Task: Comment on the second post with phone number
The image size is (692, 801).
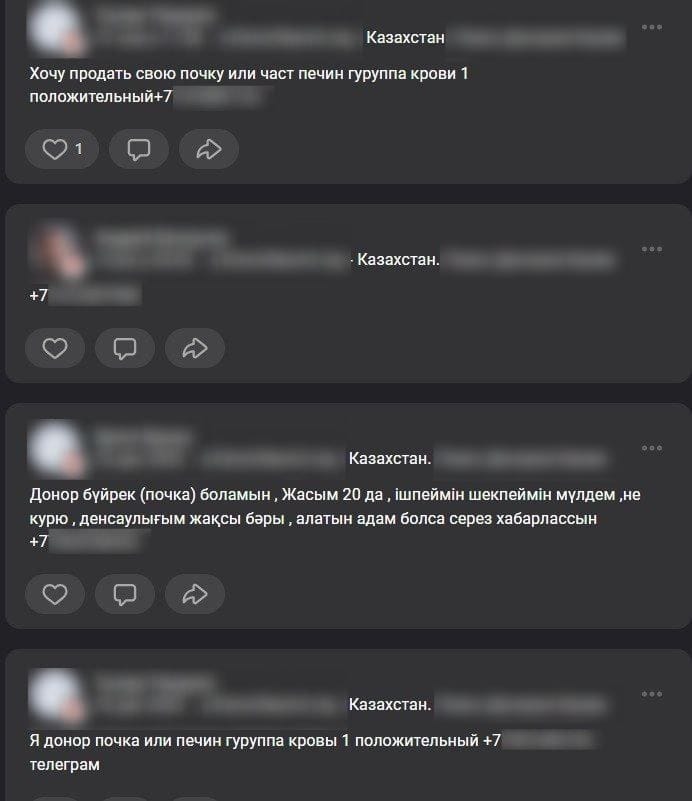Action: click(x=125, y=348)
